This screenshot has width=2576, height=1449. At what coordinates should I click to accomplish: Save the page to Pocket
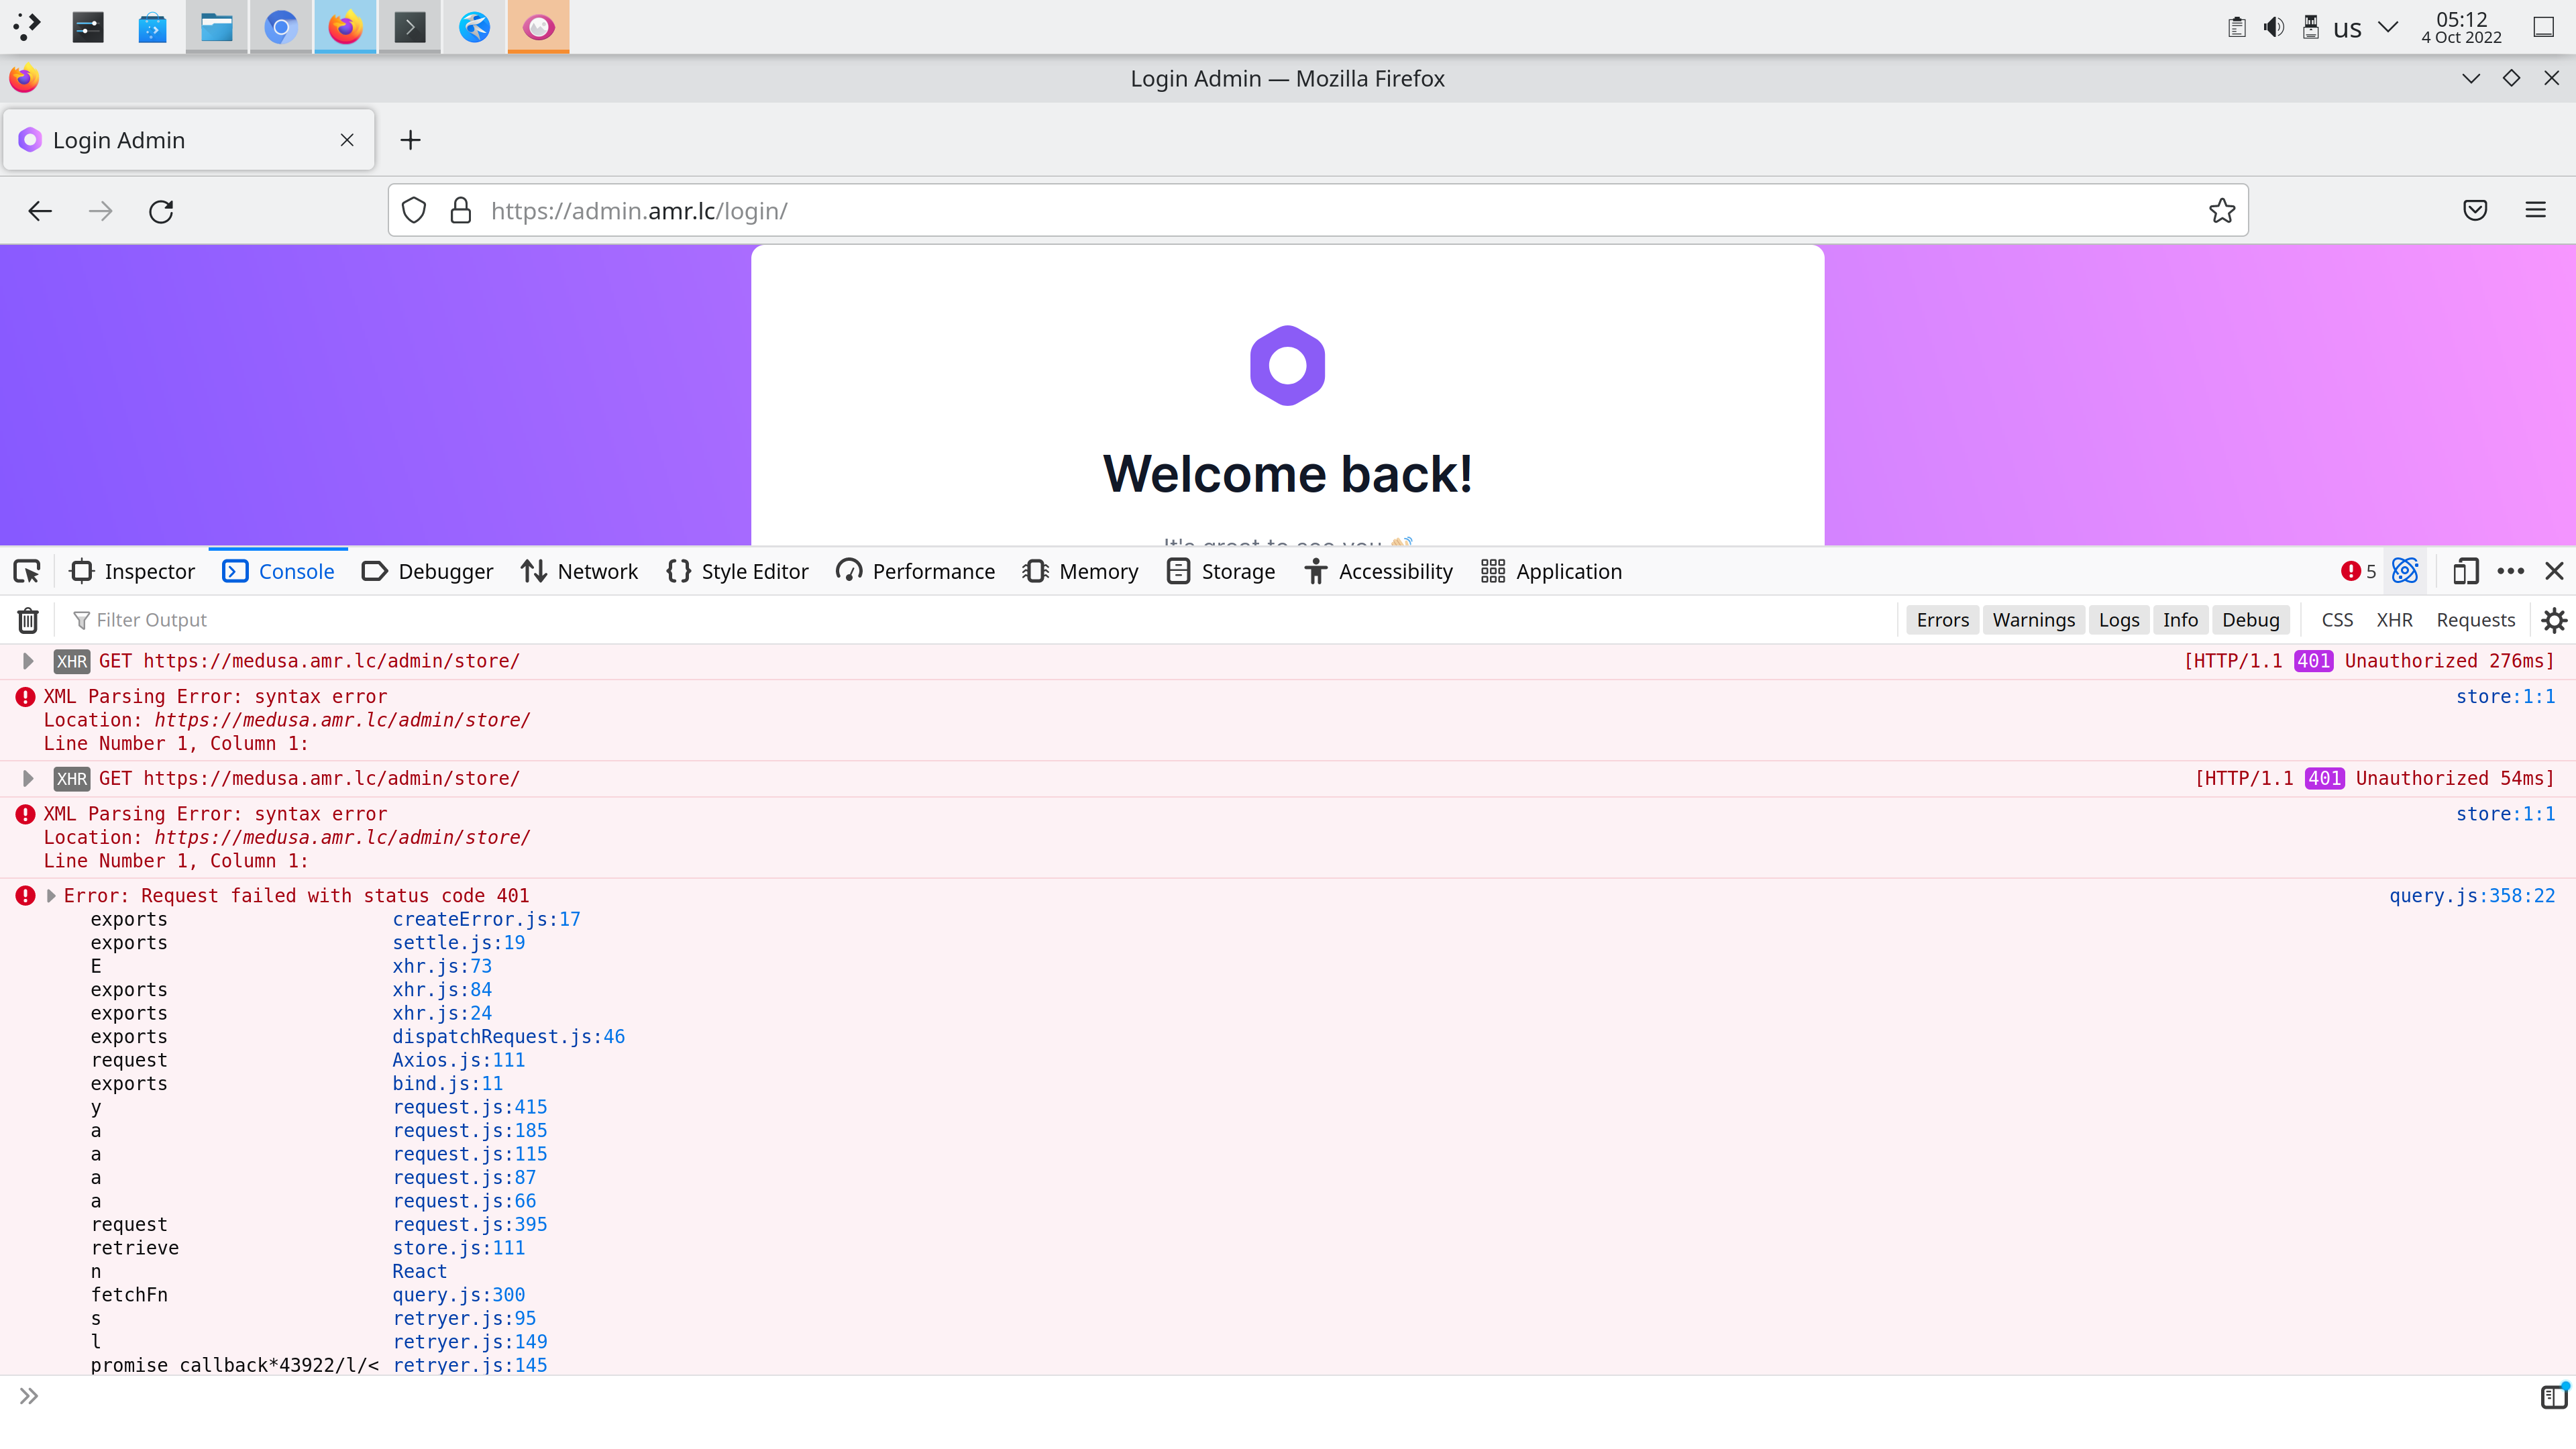click(x=2475, y=211)
